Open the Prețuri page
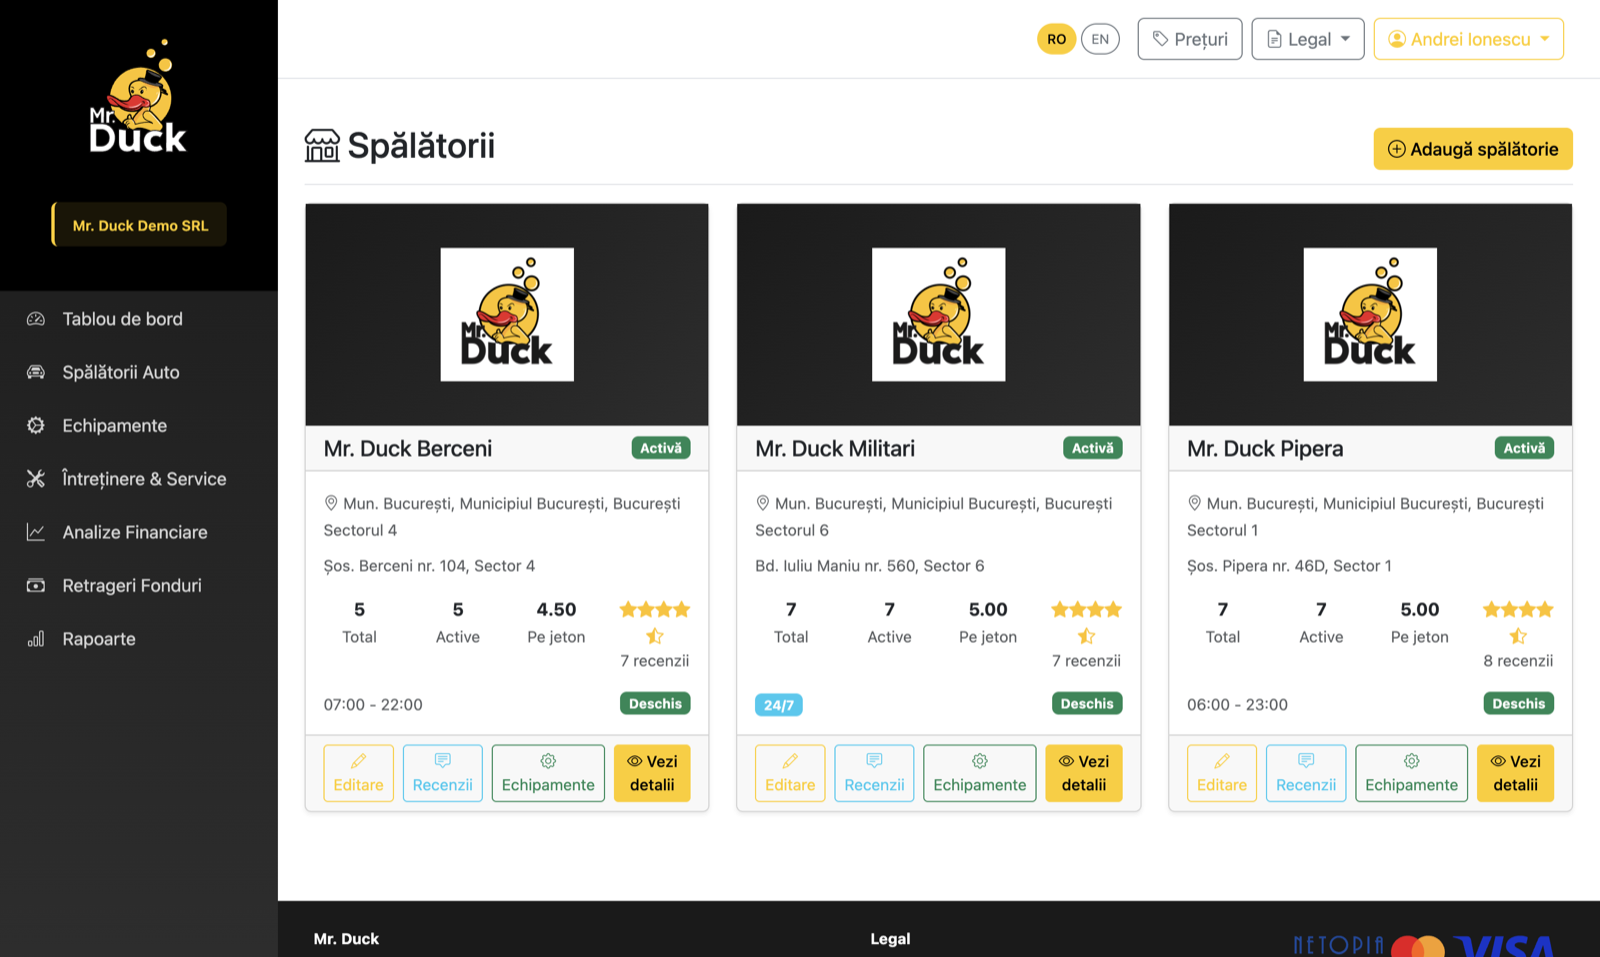This screenshot has width=1600, height=957. pyautogui.click(x=1190, y=39)
